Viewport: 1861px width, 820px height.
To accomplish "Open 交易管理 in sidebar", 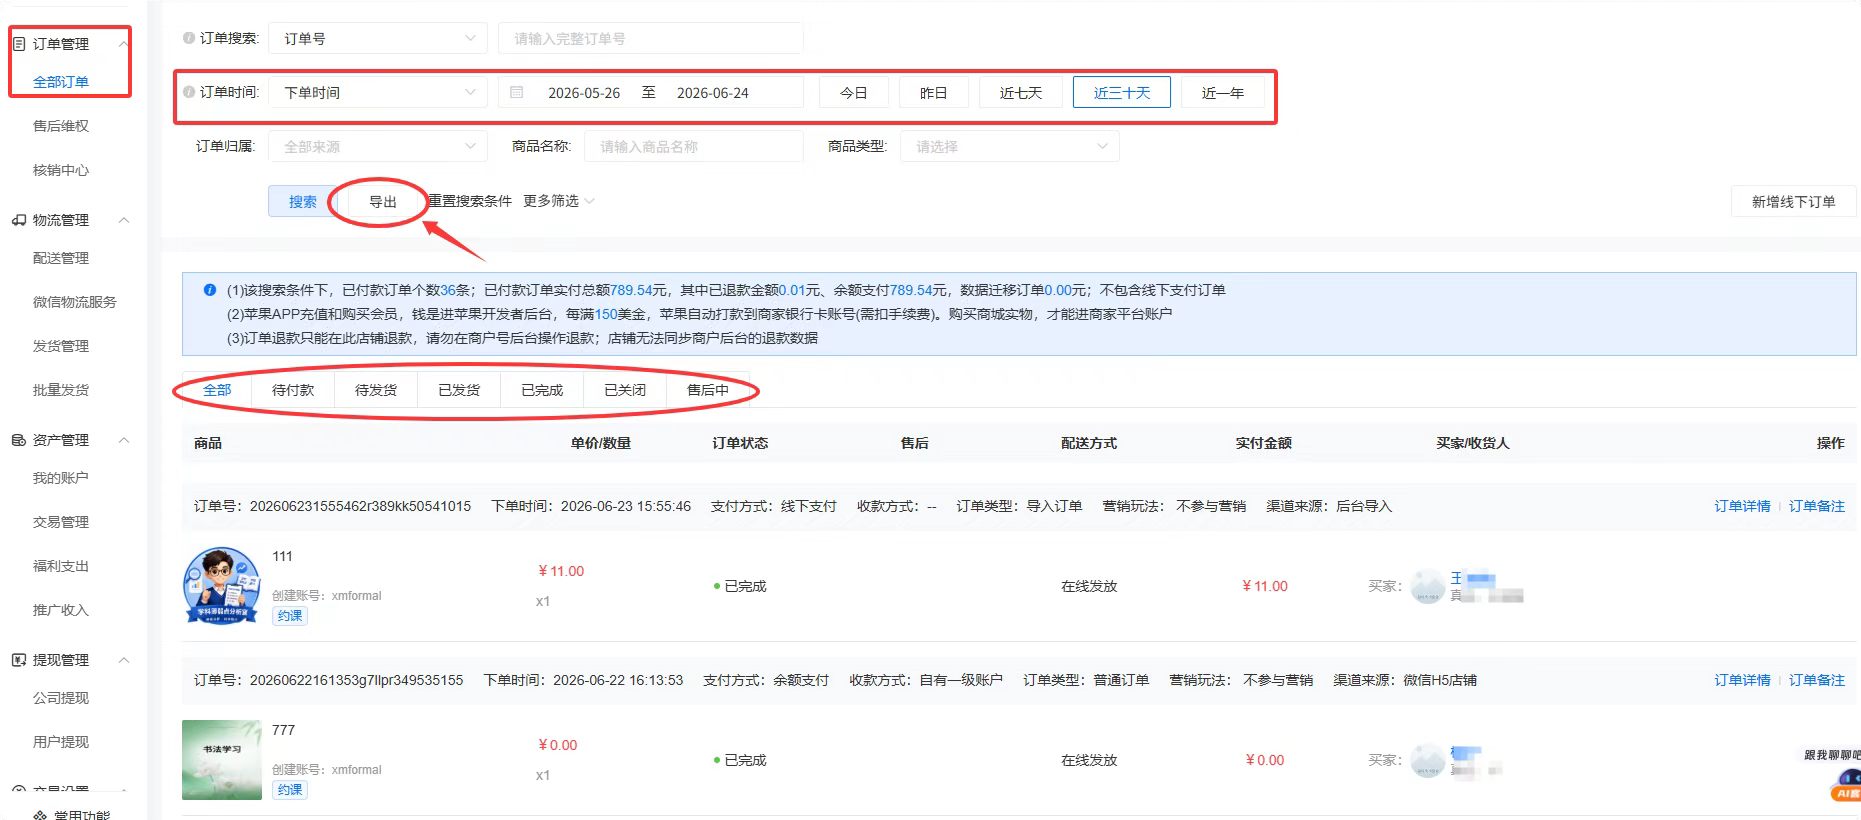I will [61, 522].
